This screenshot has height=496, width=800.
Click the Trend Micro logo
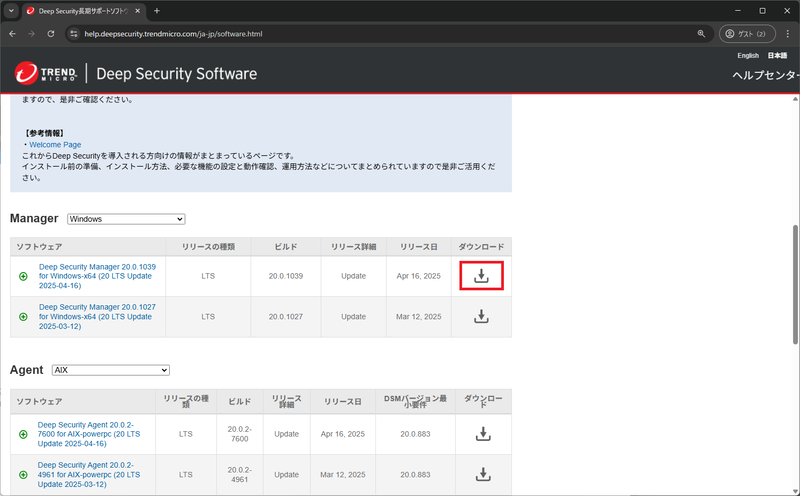coord(46,73)
